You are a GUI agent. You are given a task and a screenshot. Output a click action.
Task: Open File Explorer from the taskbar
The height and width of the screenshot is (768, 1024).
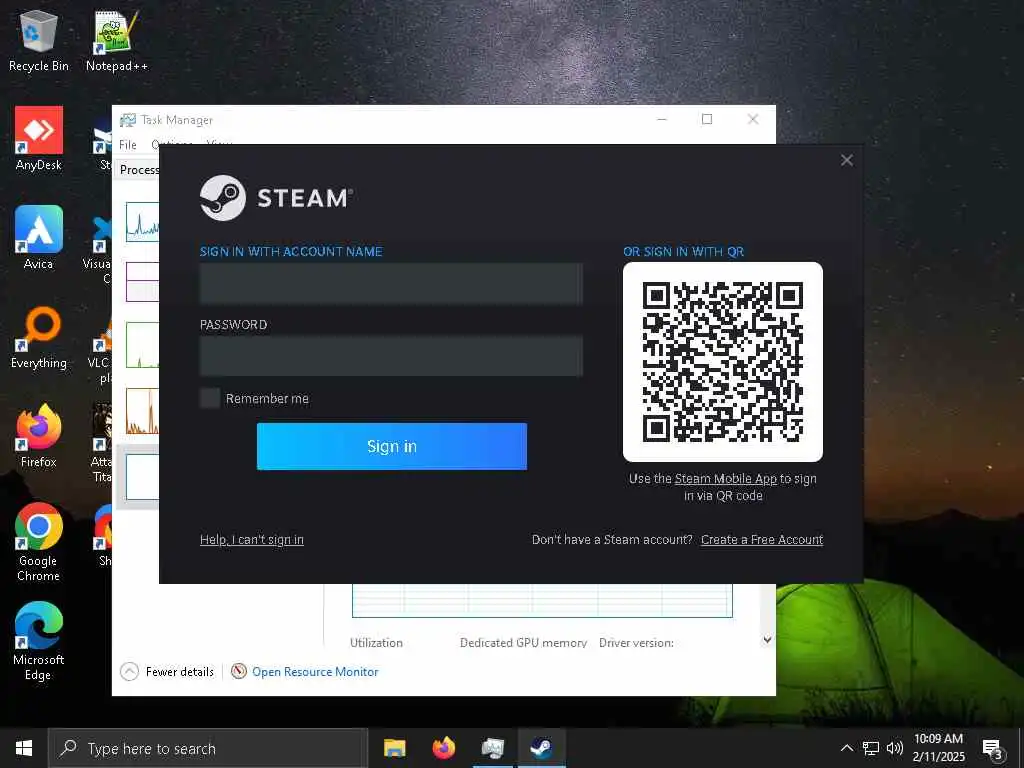[394, 748]
